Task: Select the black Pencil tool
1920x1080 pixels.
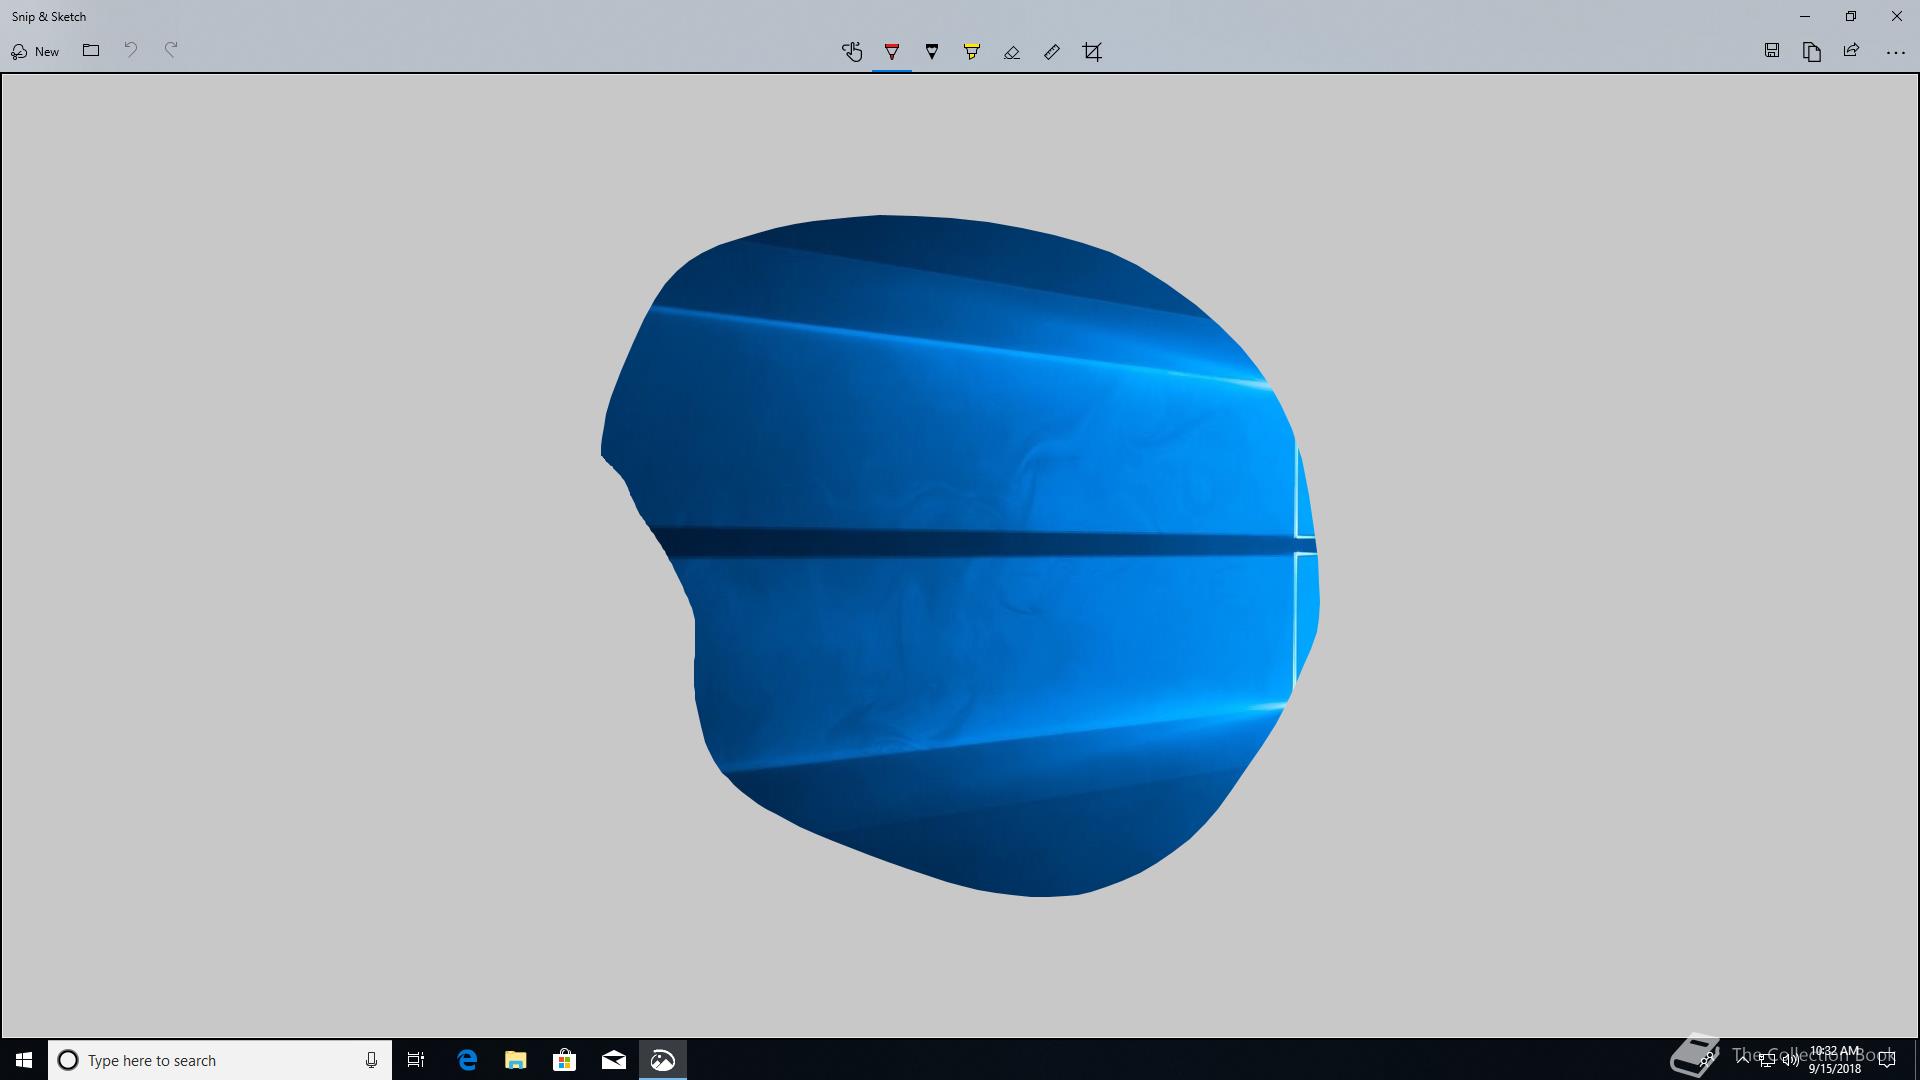Action: tap(932, 52)
